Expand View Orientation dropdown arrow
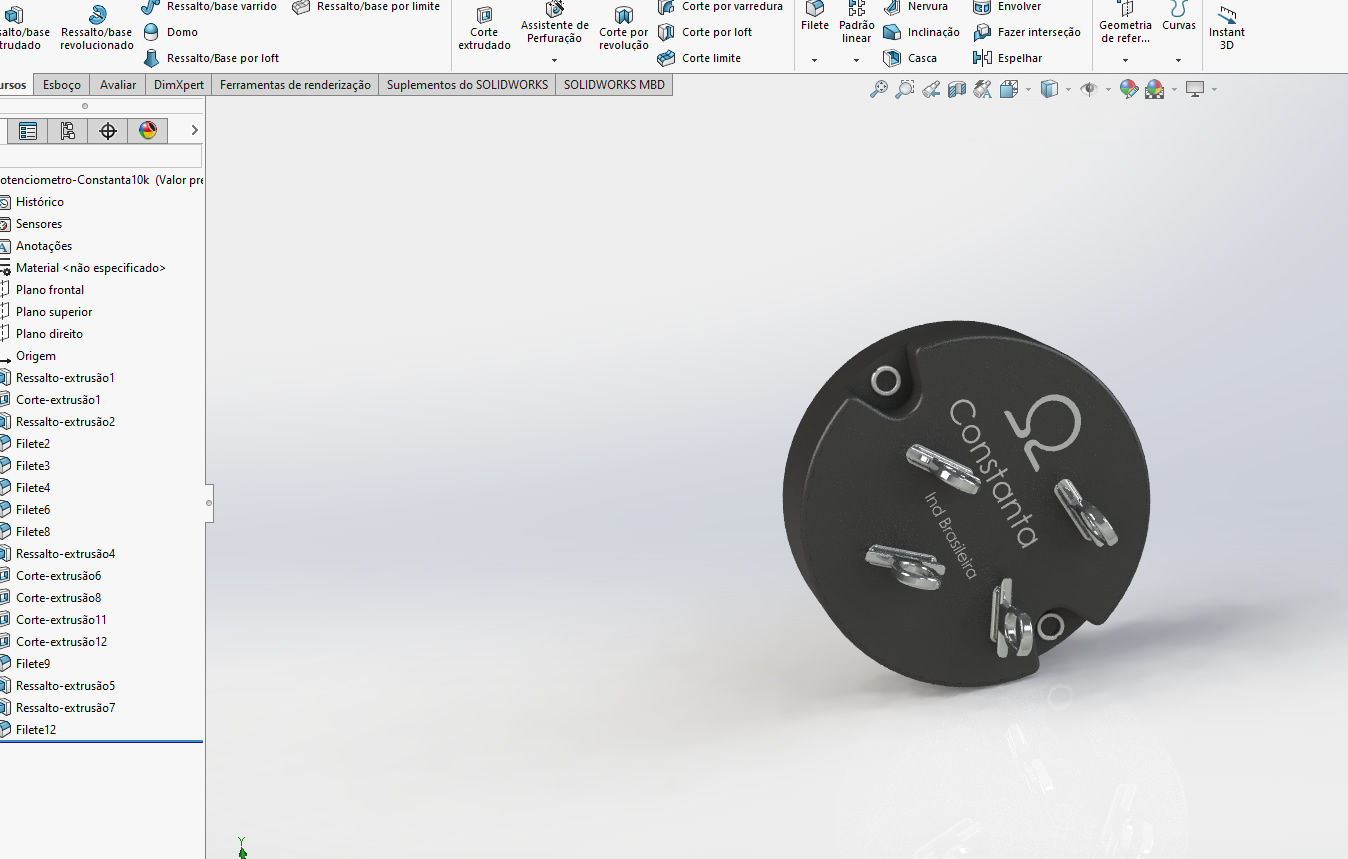Screen dimensions: 1348x859 (x=1029, y=90)
